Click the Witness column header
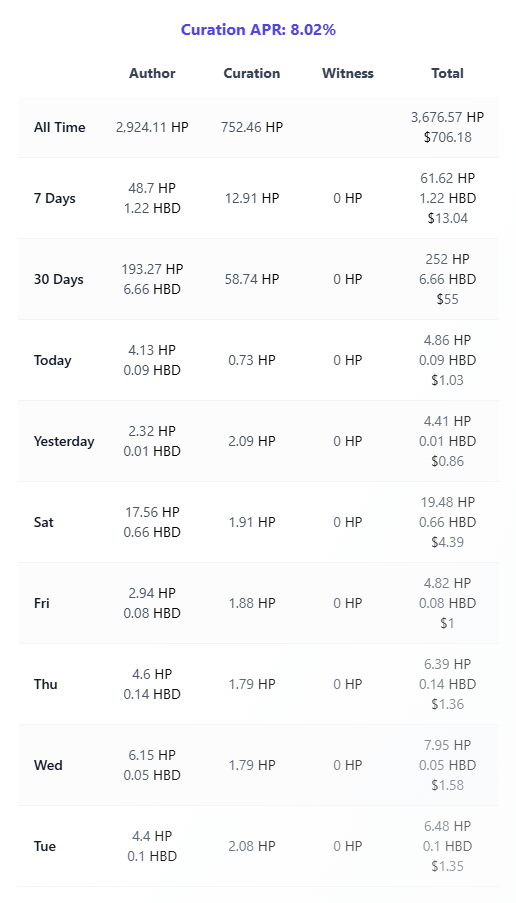Screen dimensions: 516x903 (x=348, y=73)
